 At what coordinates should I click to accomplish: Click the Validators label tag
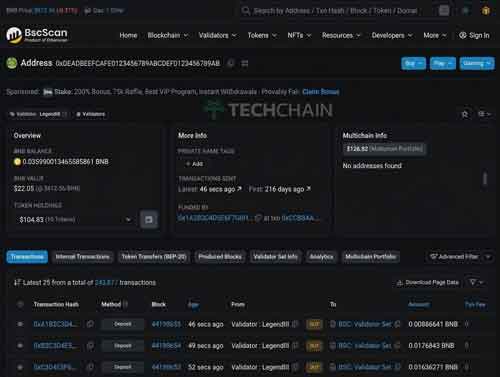point(91,114)
